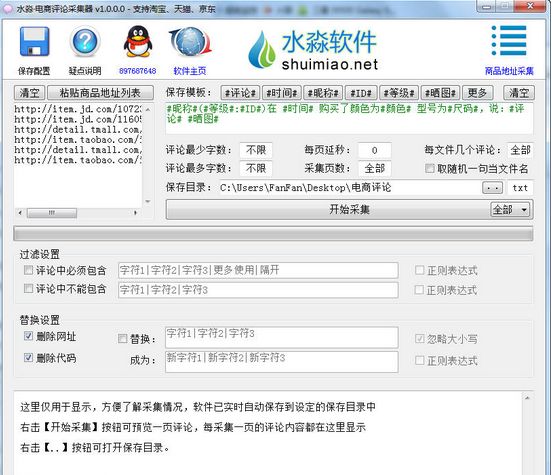The height and width of the screenshot is (475, 552).
Task: Click the floppy disk 保存配置 icon
Action: (34, 42)
